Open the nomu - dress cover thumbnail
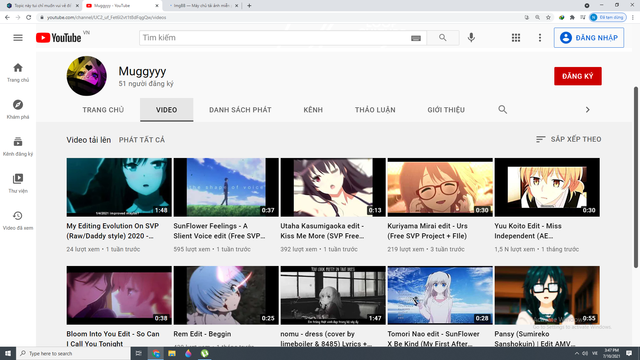The height and width of the screenshot is (360, 640). (x=333, y=295)
